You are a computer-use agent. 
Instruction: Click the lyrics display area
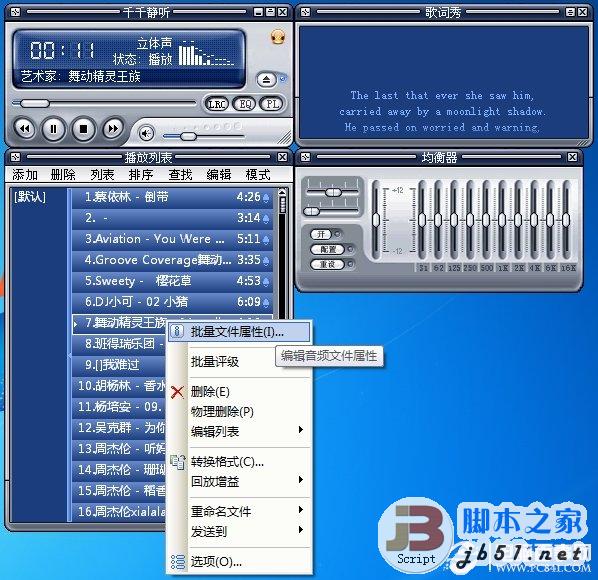pos(444,82)
